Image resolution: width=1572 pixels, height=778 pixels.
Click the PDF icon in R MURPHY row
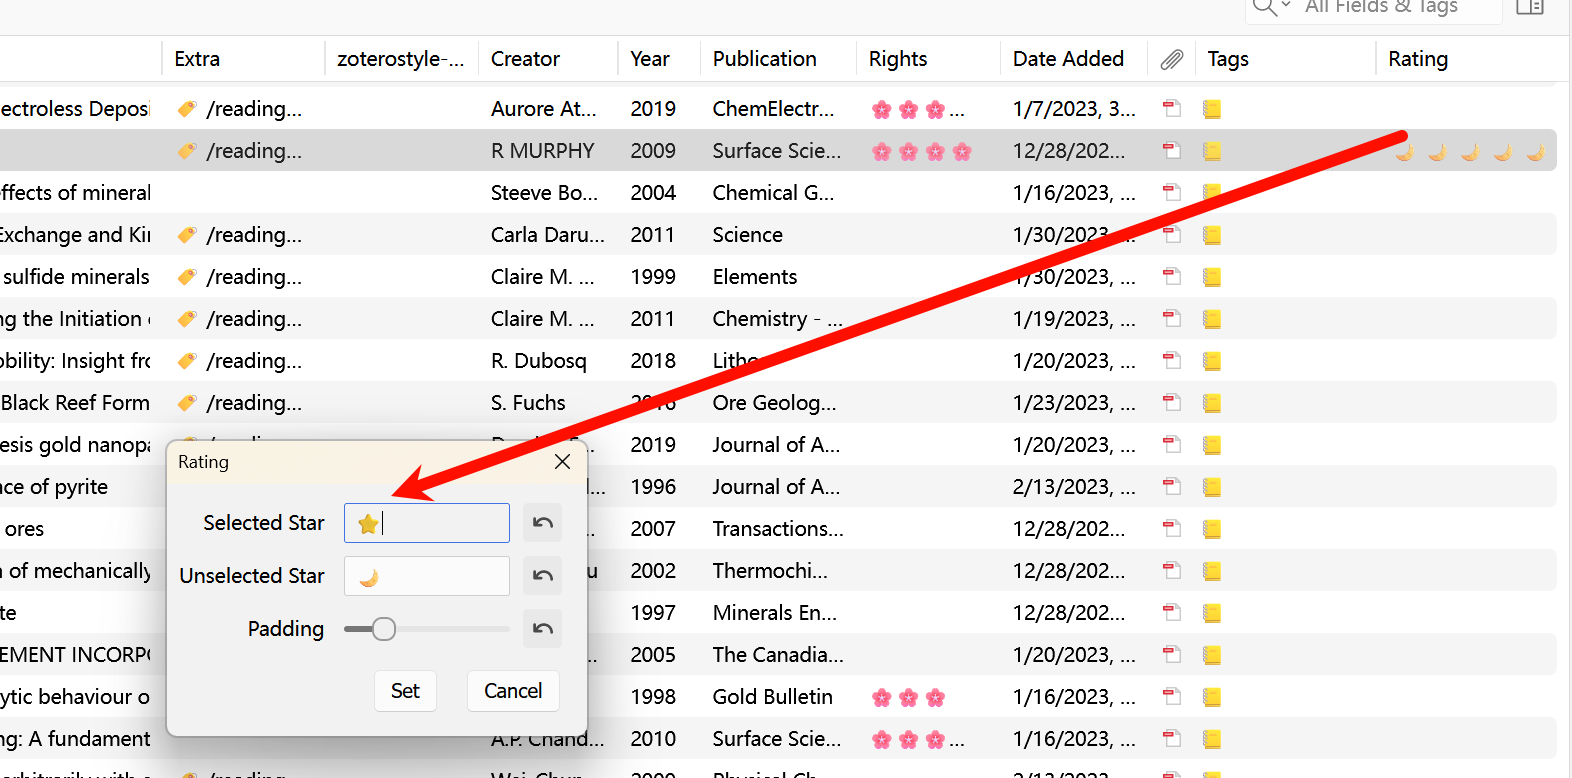[x=1172, y=151]
